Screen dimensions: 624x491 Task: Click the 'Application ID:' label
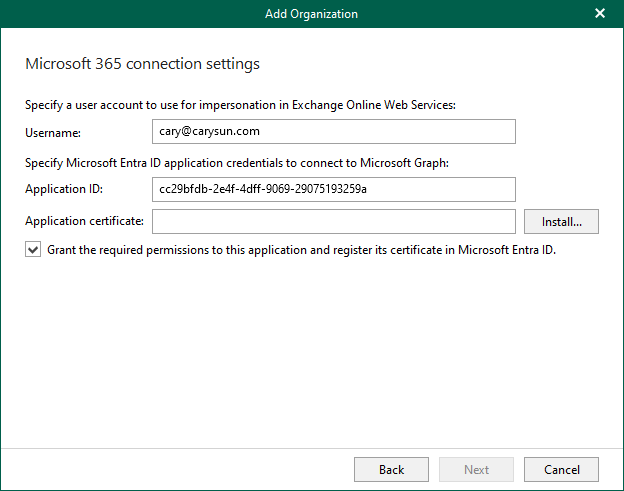(64, 190)
